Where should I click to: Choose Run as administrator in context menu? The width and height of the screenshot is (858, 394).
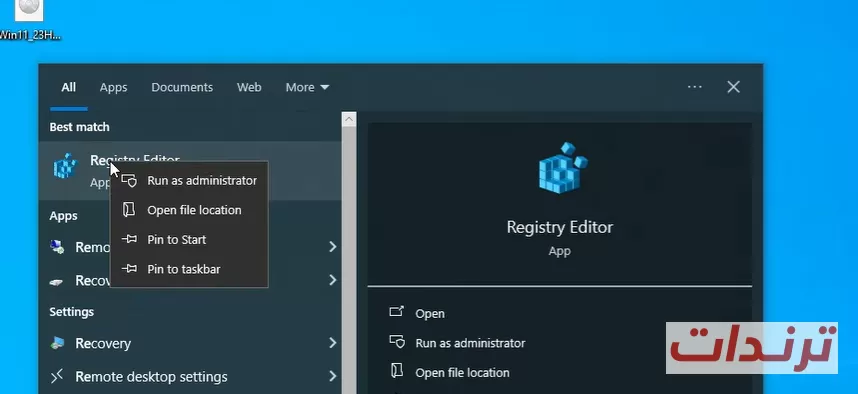point(189,181)
